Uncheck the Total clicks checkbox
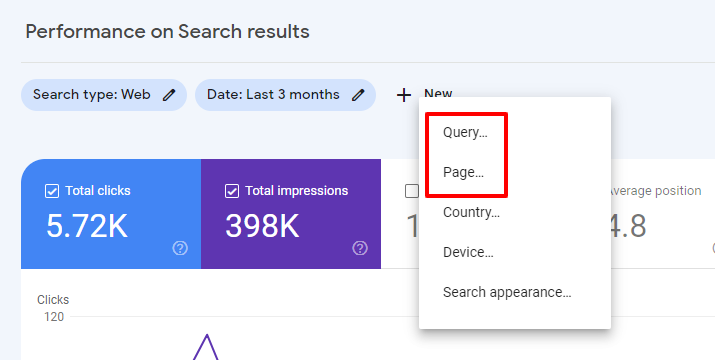715x360 pixels. point(52,191)
